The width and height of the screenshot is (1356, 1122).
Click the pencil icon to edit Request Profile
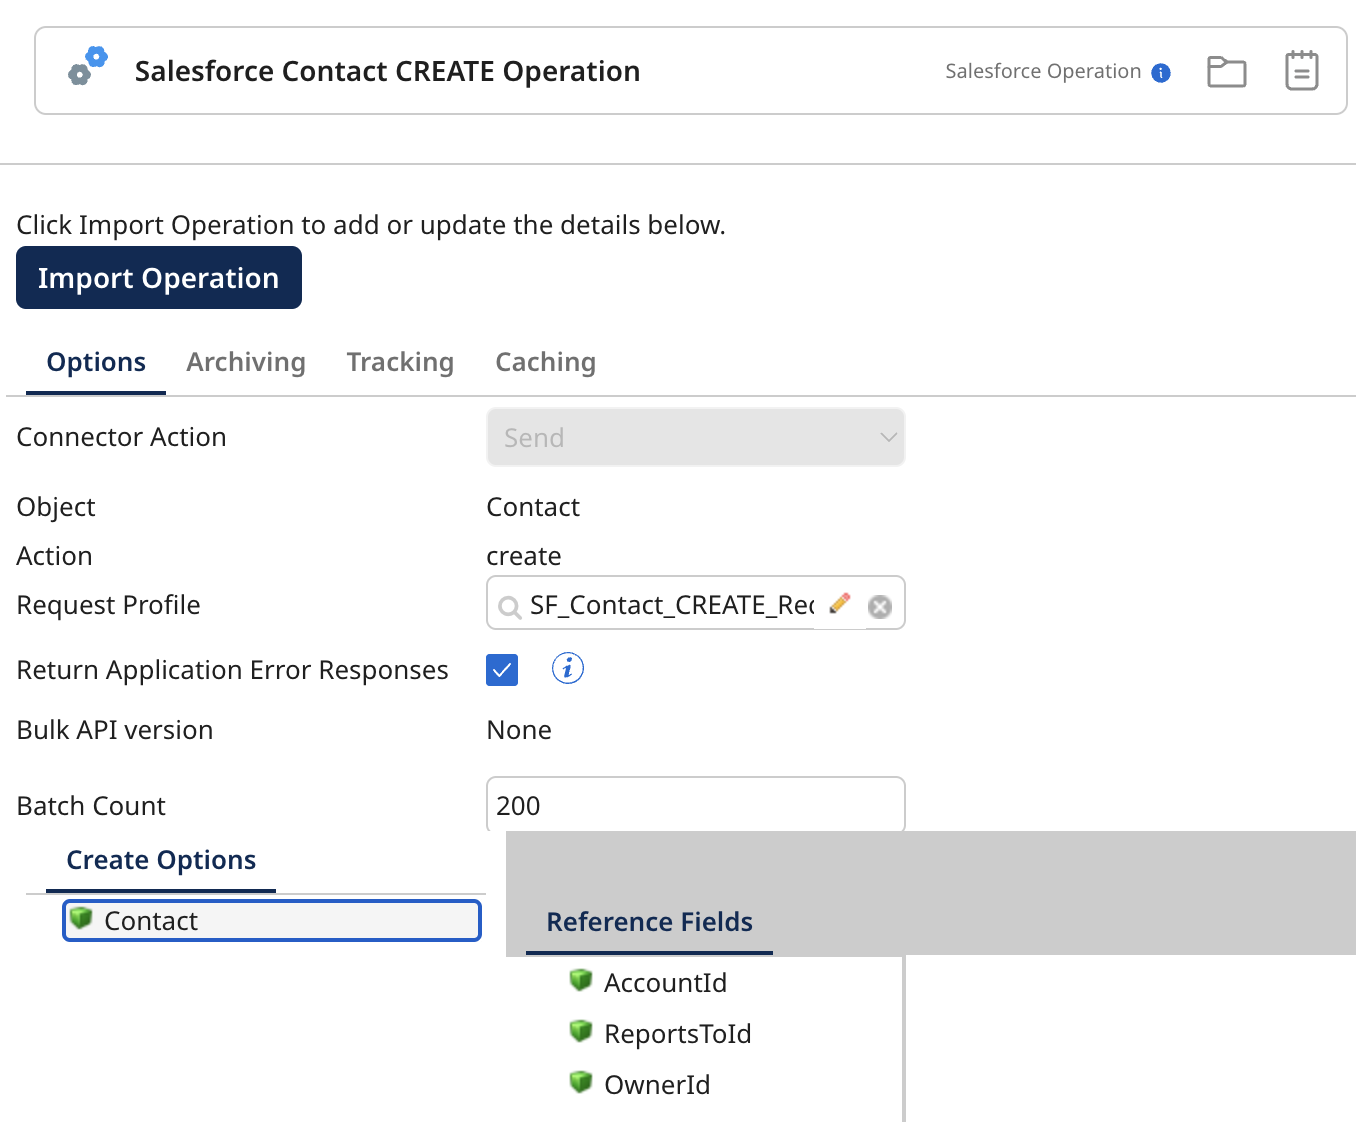coord(839,603)
